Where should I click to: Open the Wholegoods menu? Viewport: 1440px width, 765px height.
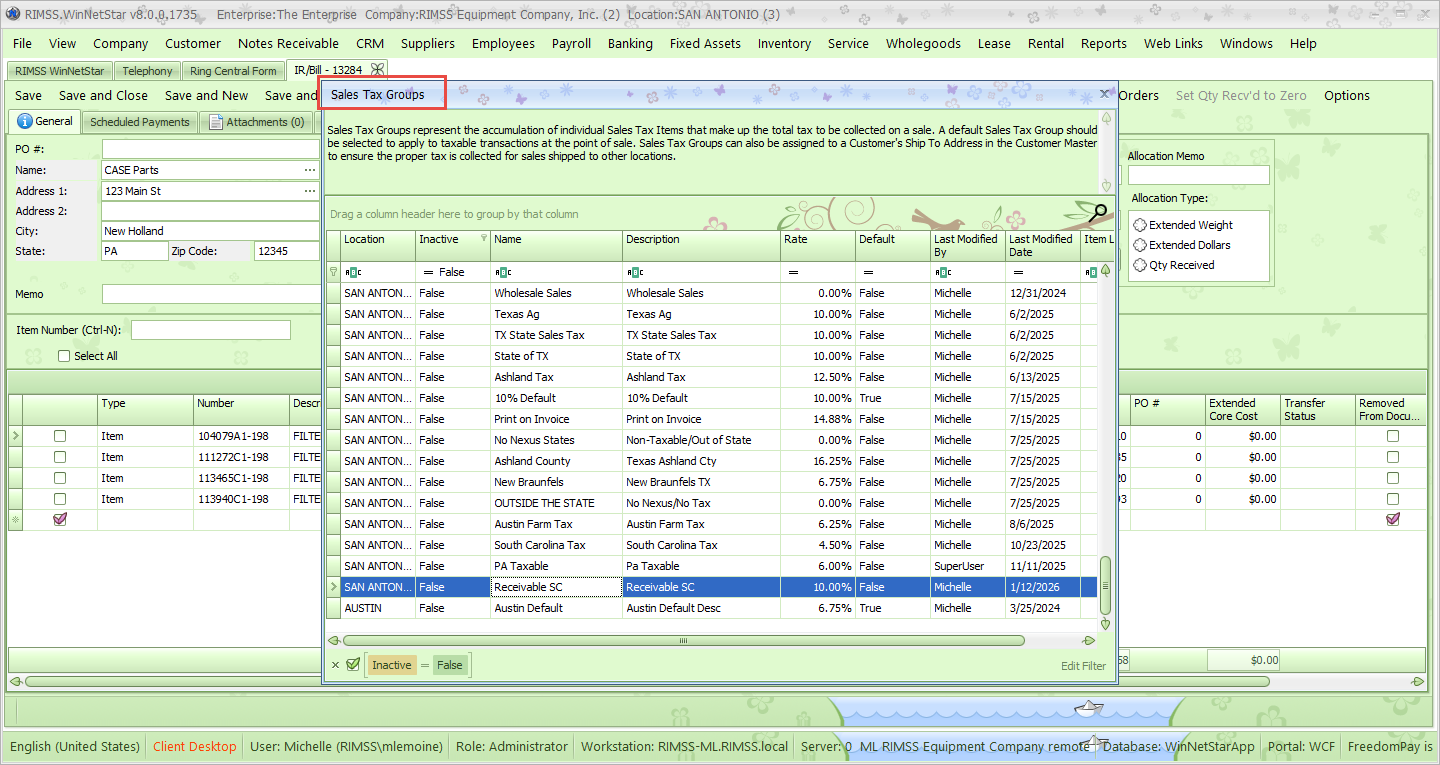click(x=923, y=43)
